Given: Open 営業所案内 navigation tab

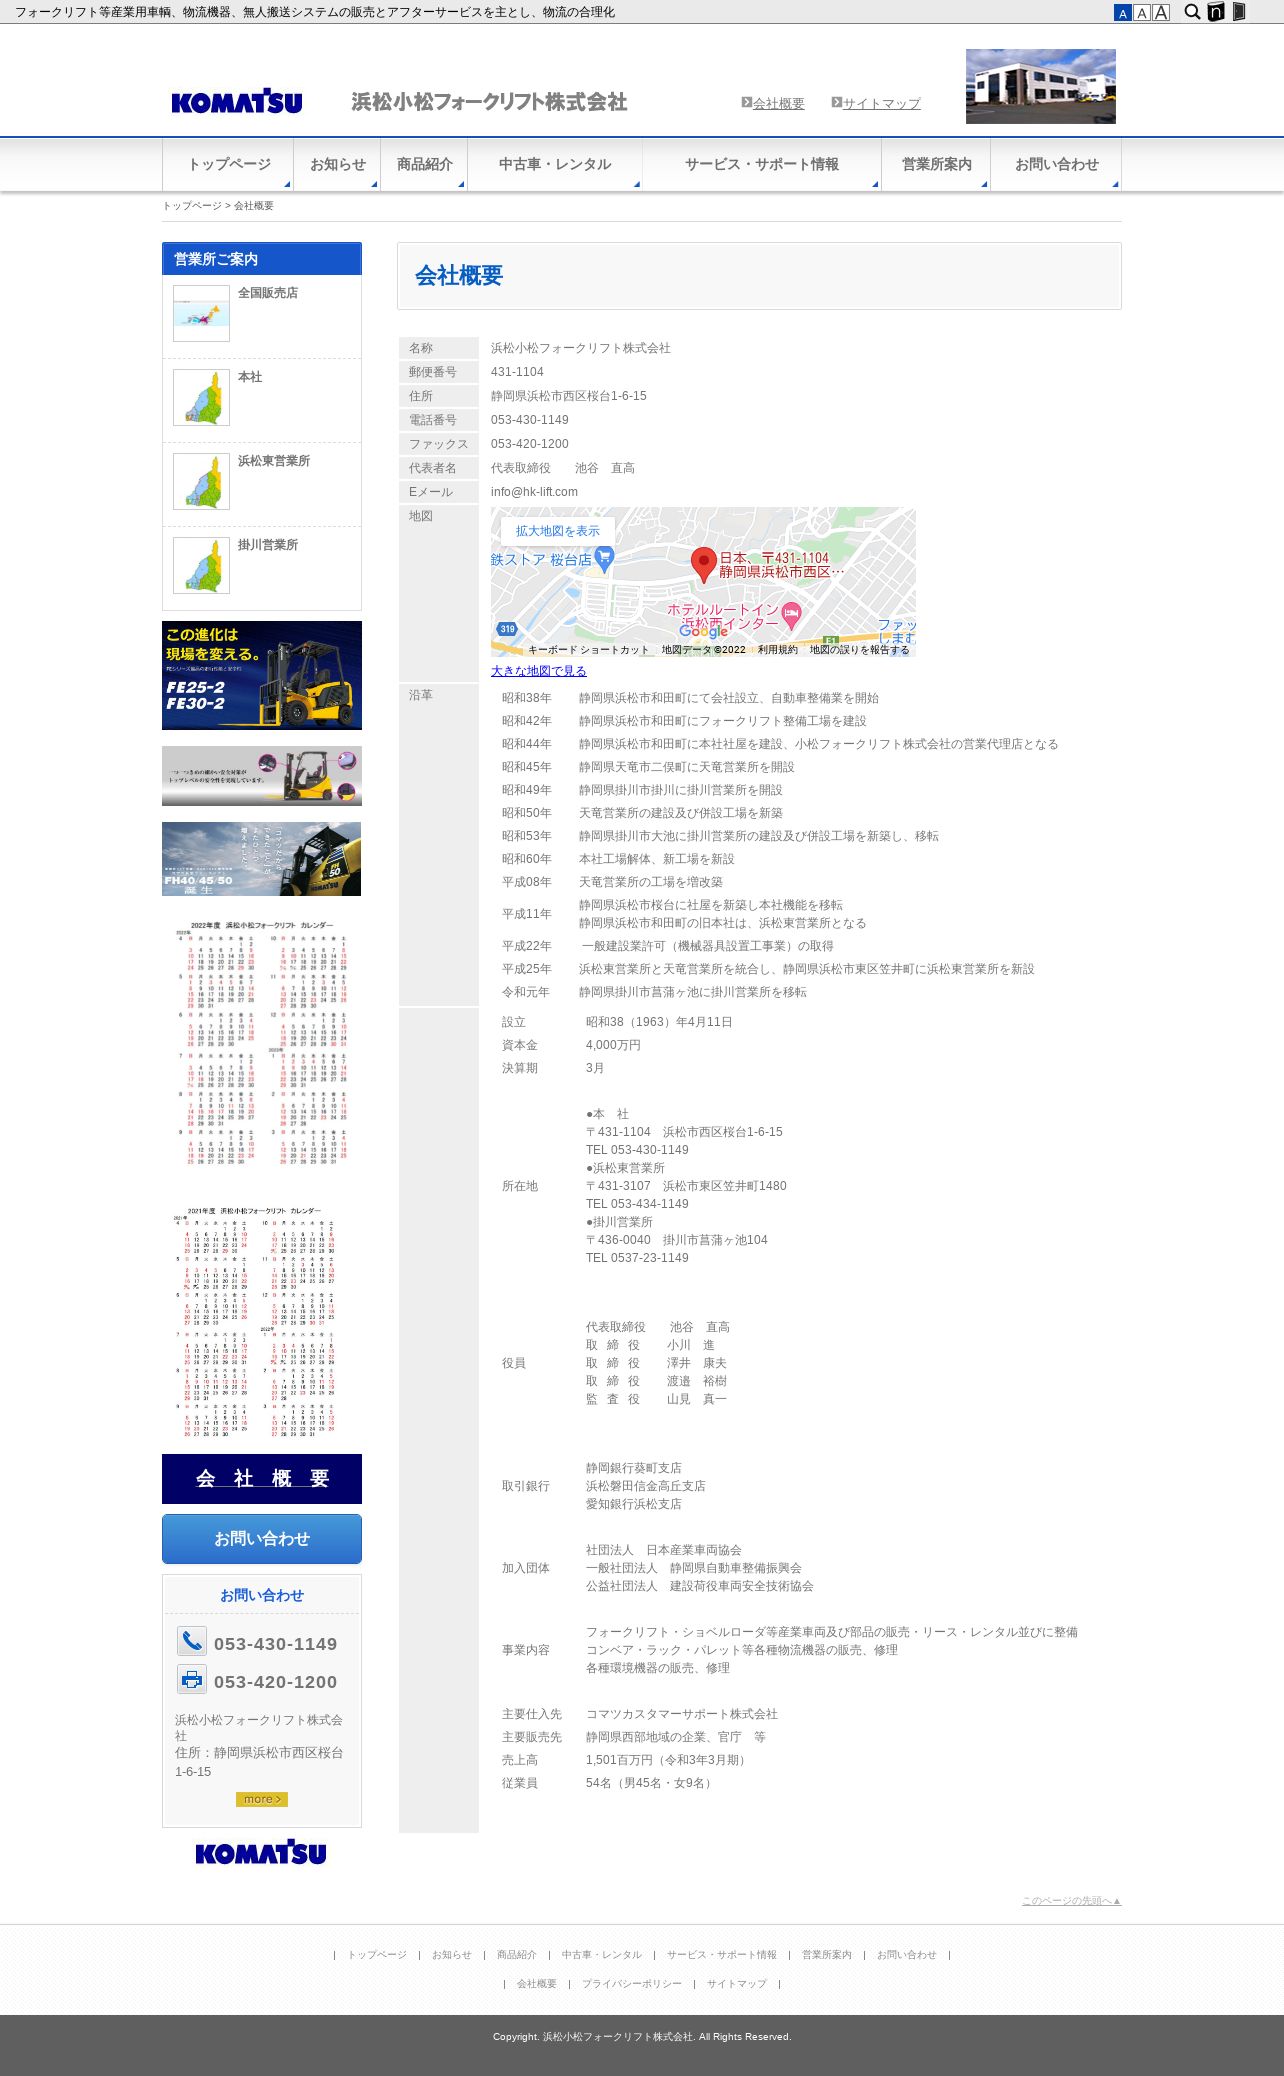Looking at the screenshot, I should (937, 164).
